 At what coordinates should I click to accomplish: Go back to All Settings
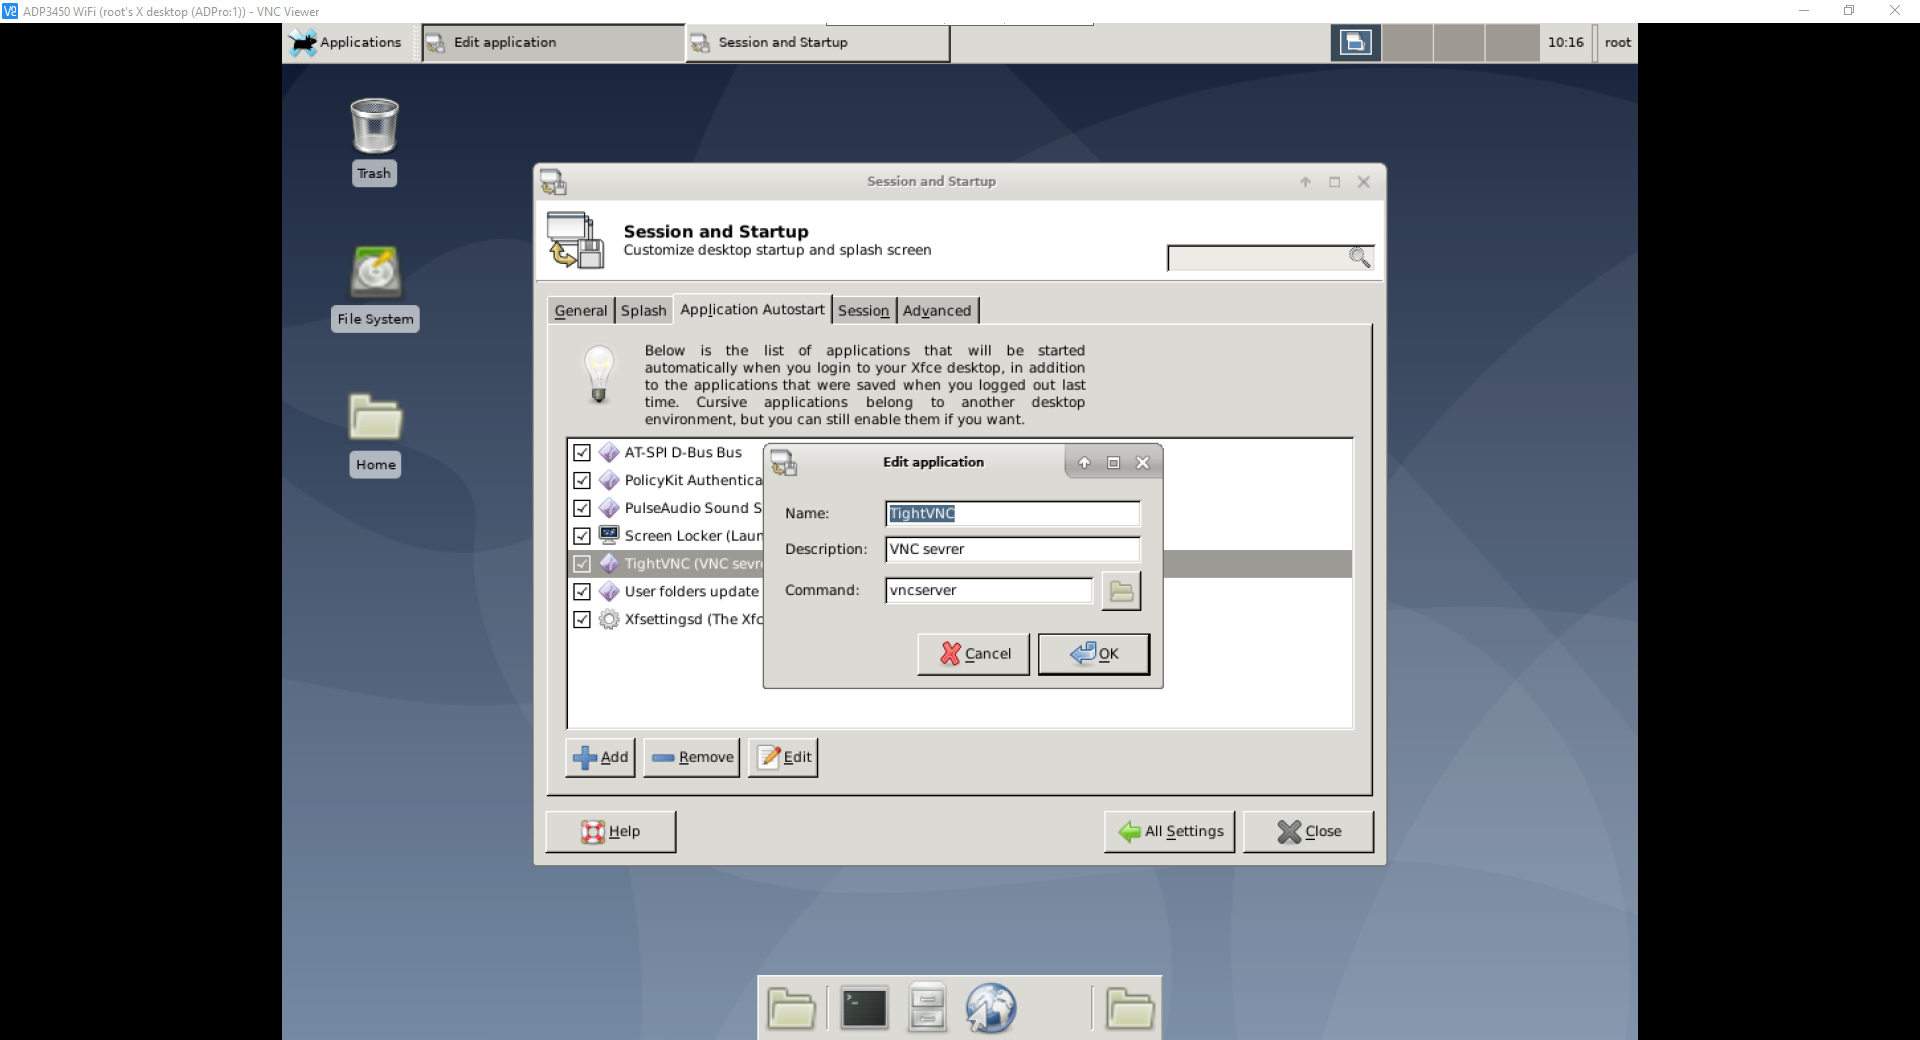1170,832
